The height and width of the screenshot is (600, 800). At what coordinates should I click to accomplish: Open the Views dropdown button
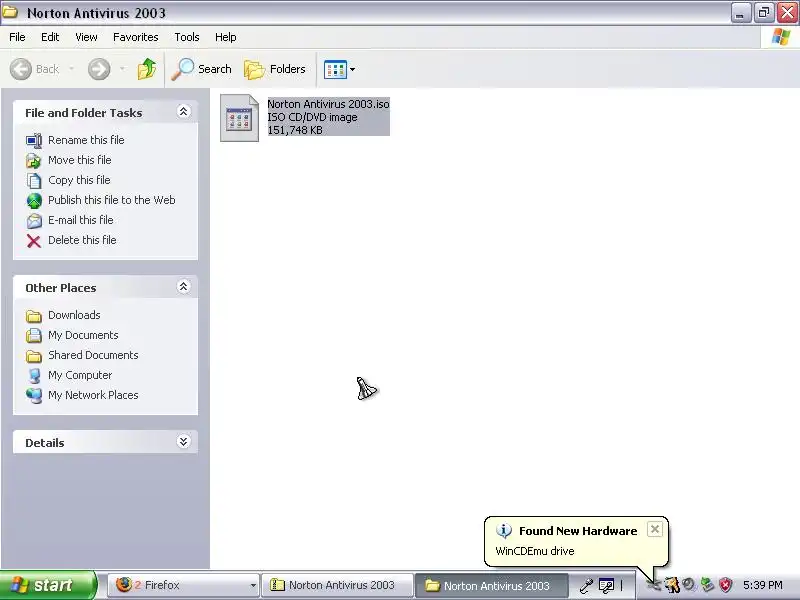click(340, 69)
